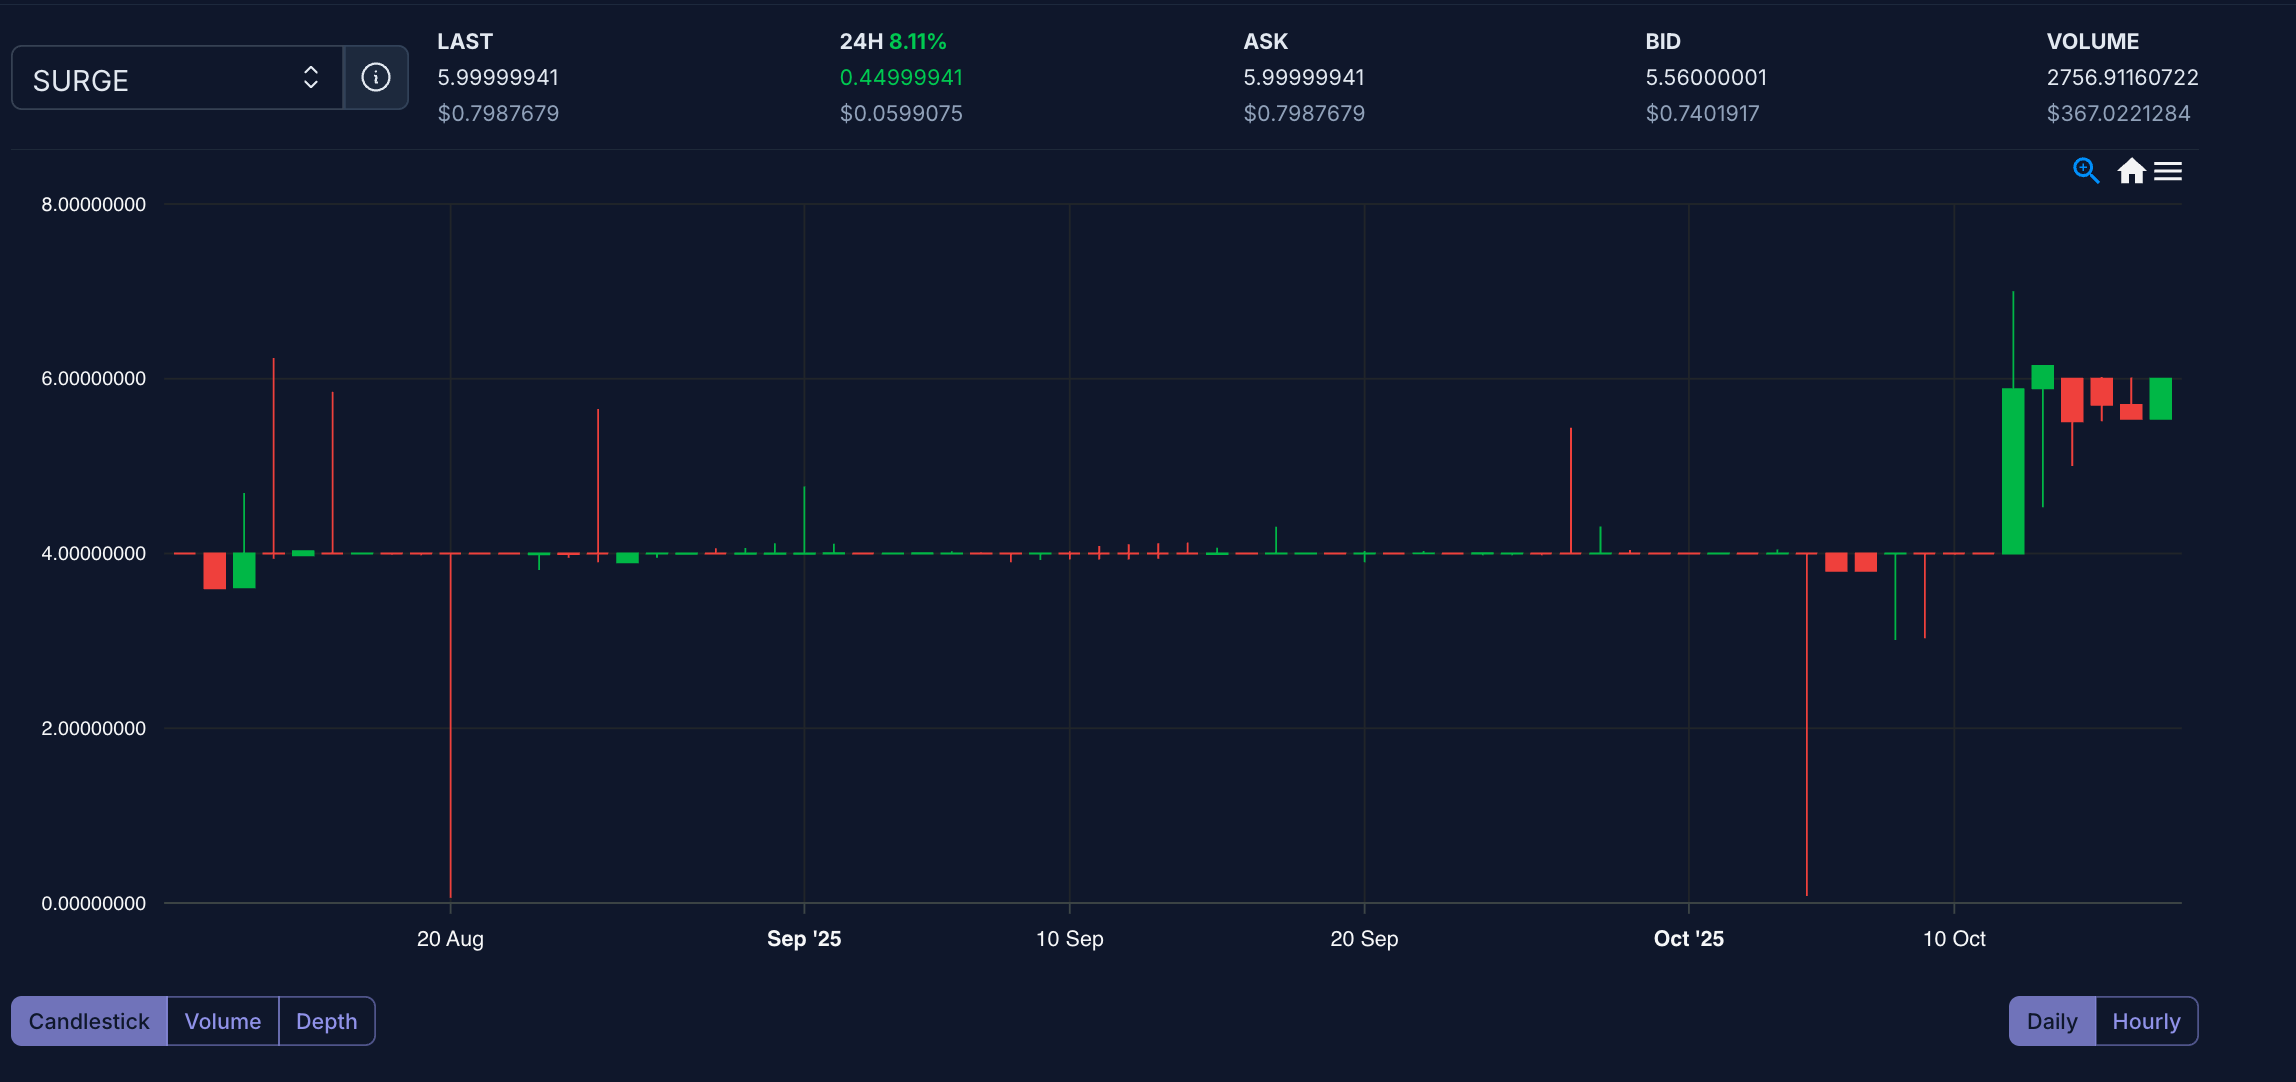Click the info circle icon beside SURGE
2296x1082 pixels.
[375, 77]
